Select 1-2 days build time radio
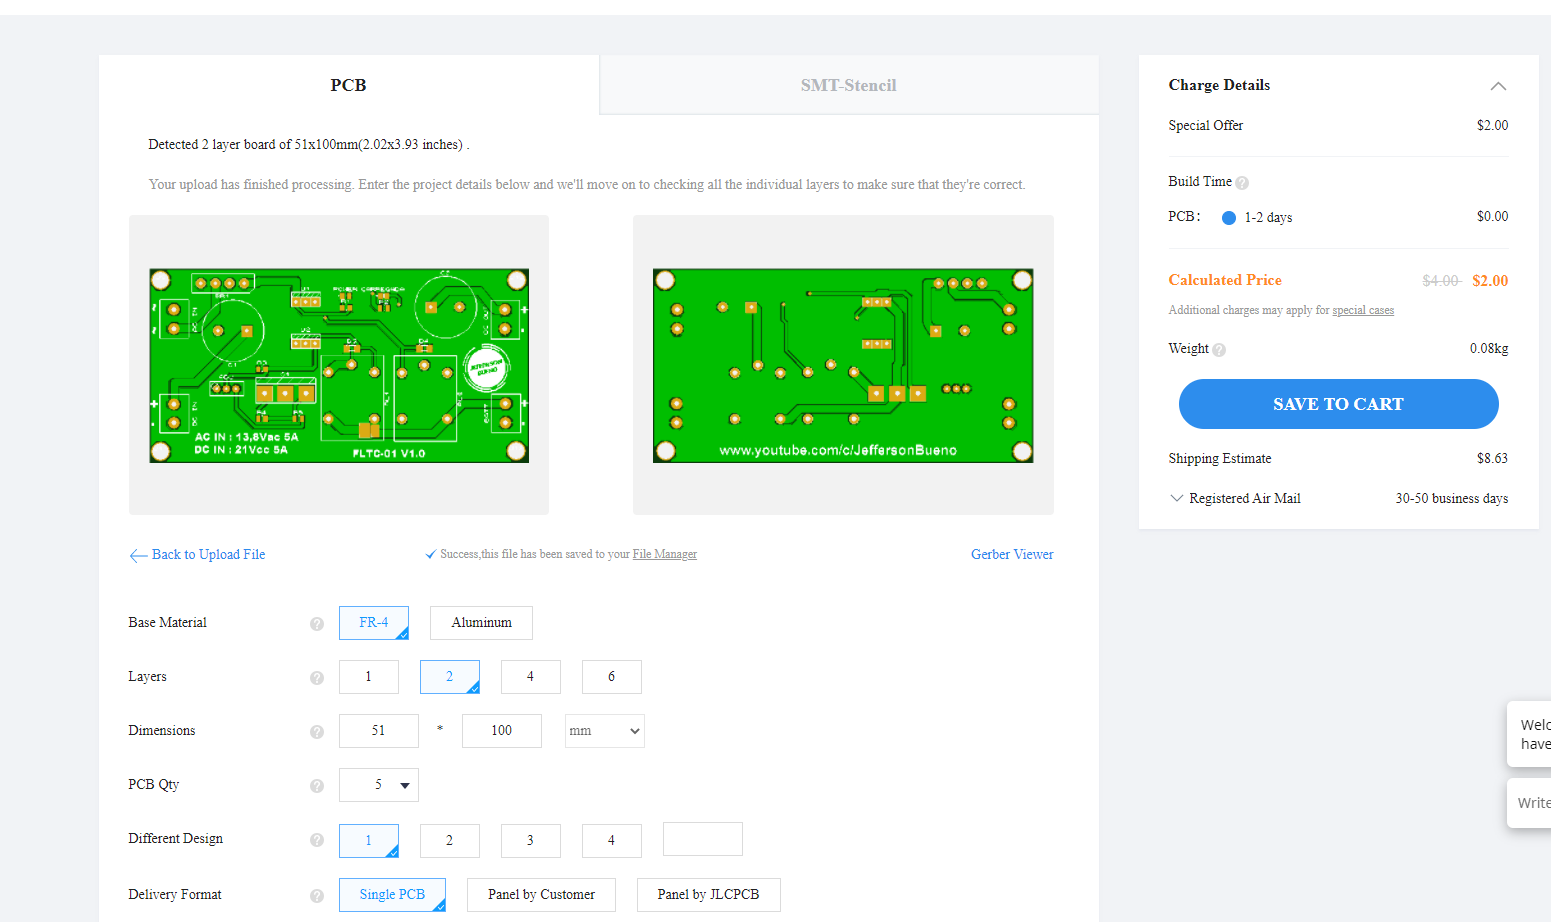The image size is (1551, 922). pos(1229,218)
